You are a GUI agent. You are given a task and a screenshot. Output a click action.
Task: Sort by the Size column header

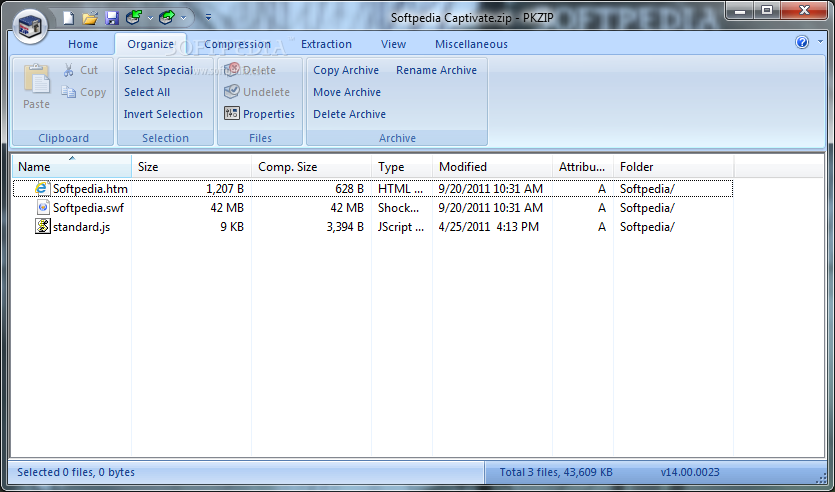192,167
